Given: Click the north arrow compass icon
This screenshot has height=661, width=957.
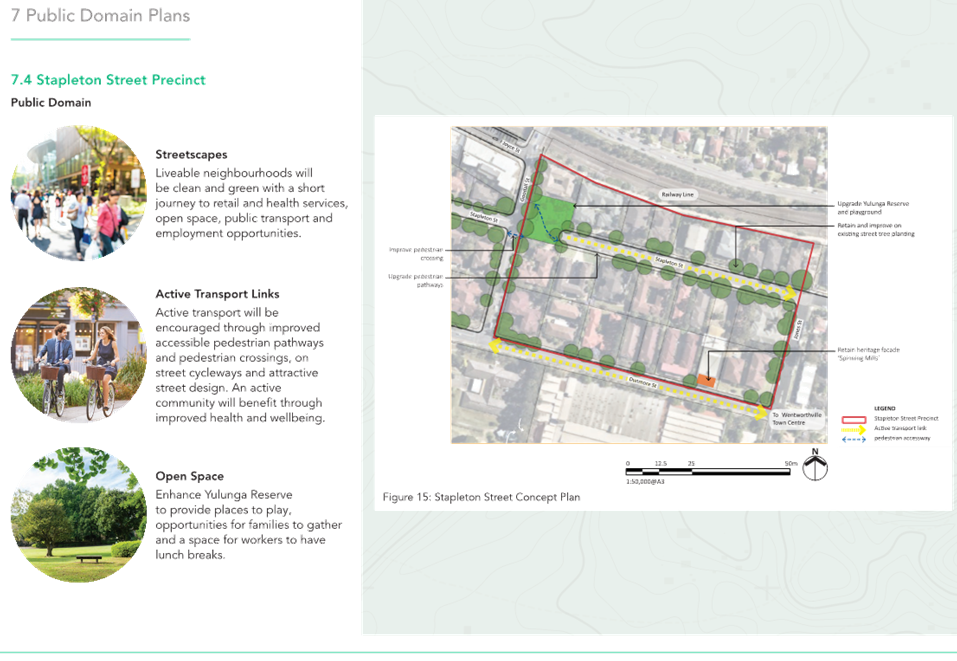Looking at the screenshot, I should pos(815,467).
